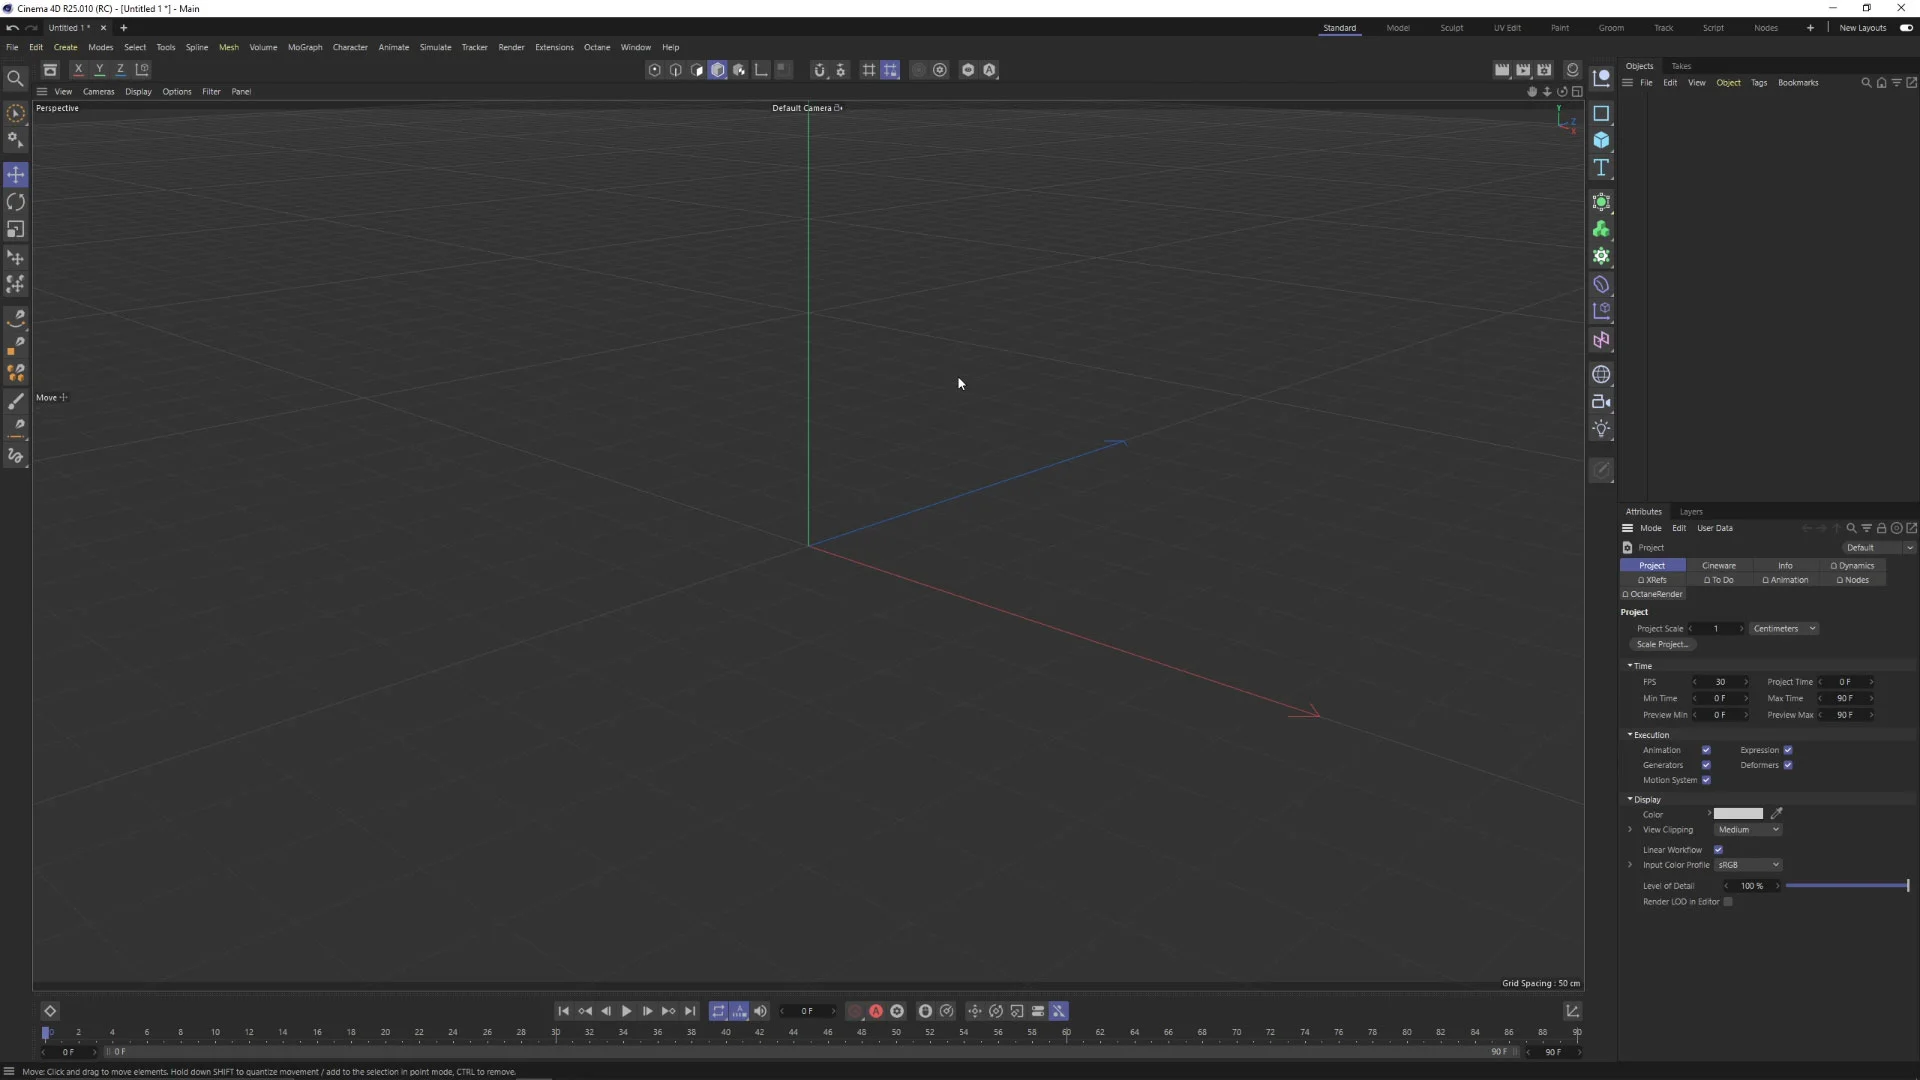Open the Simulate menu
The width and height of the screenshot is (1920, 1080).
pyautogui.click(x=435, y=47)
